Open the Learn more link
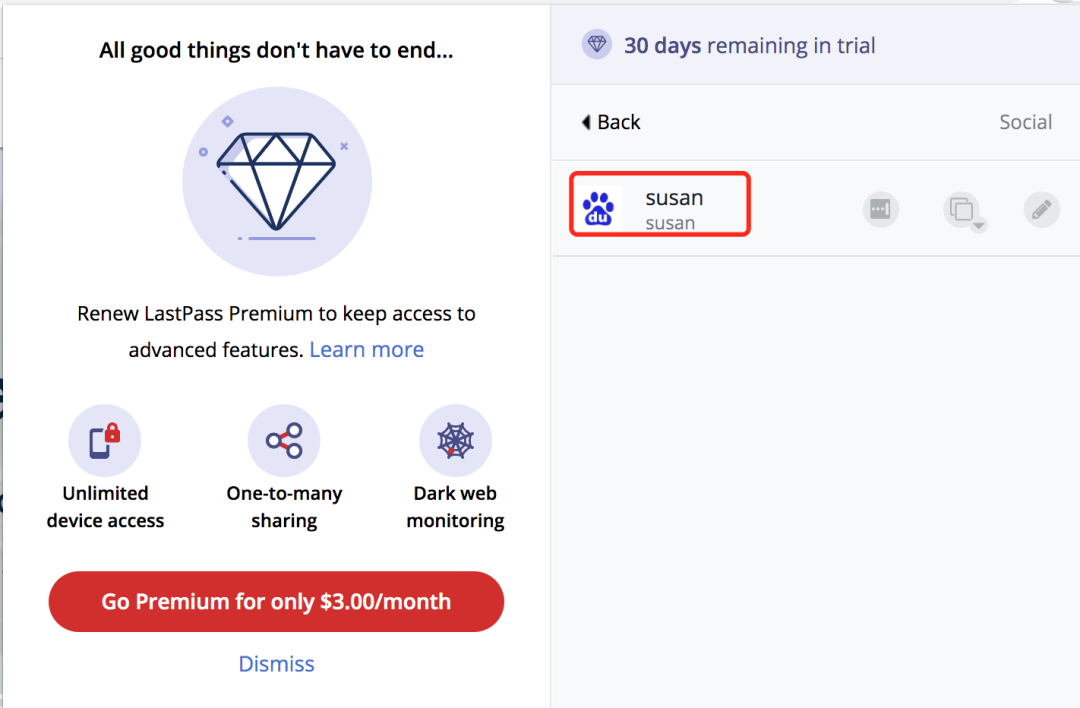 point(366,349)
